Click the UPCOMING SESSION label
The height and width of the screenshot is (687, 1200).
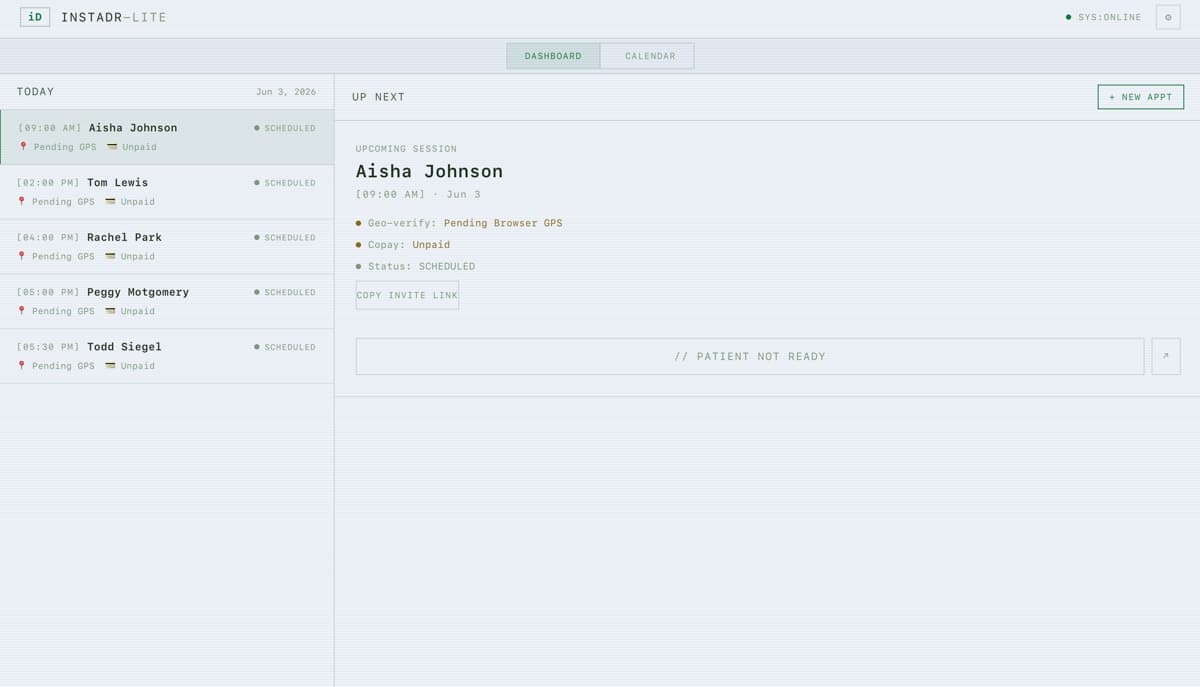click(406, 149)
